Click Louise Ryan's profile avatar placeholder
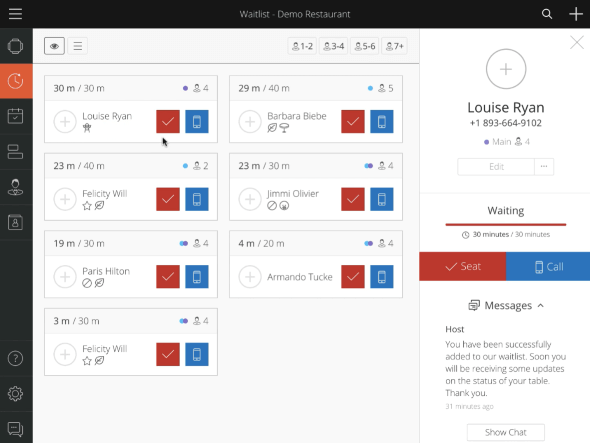Screen dimensions: 590x443 (x=506, y=69)
